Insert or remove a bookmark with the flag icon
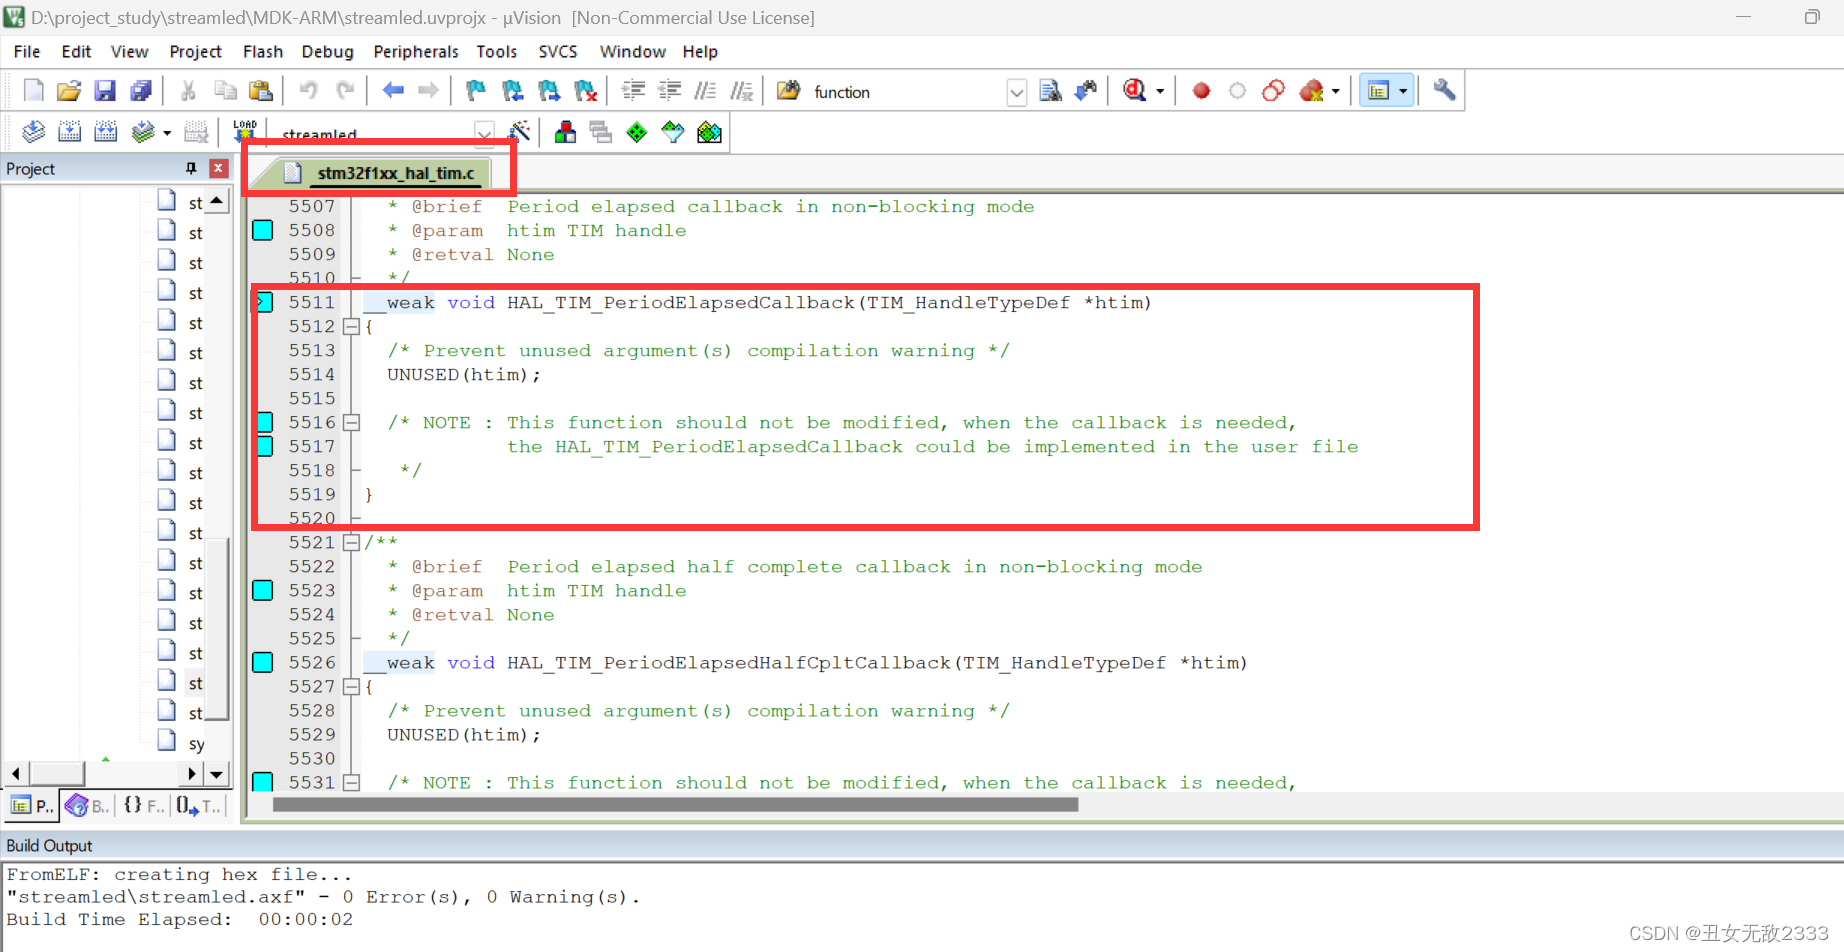Viewport: 1844px width, 952px height. pyautogui.click(x=476, y=91)
